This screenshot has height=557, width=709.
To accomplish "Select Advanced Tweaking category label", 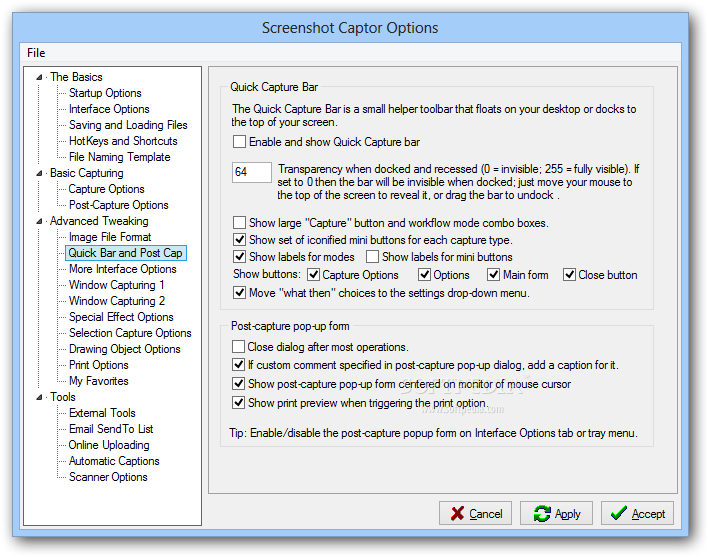I will (x=99, y=221).
